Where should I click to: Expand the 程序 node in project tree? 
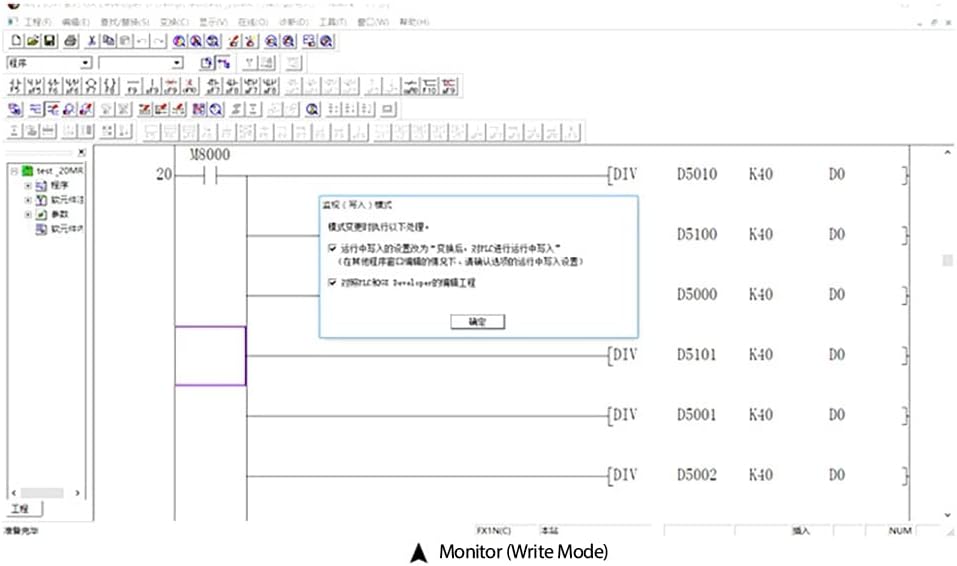coord(28,185)
